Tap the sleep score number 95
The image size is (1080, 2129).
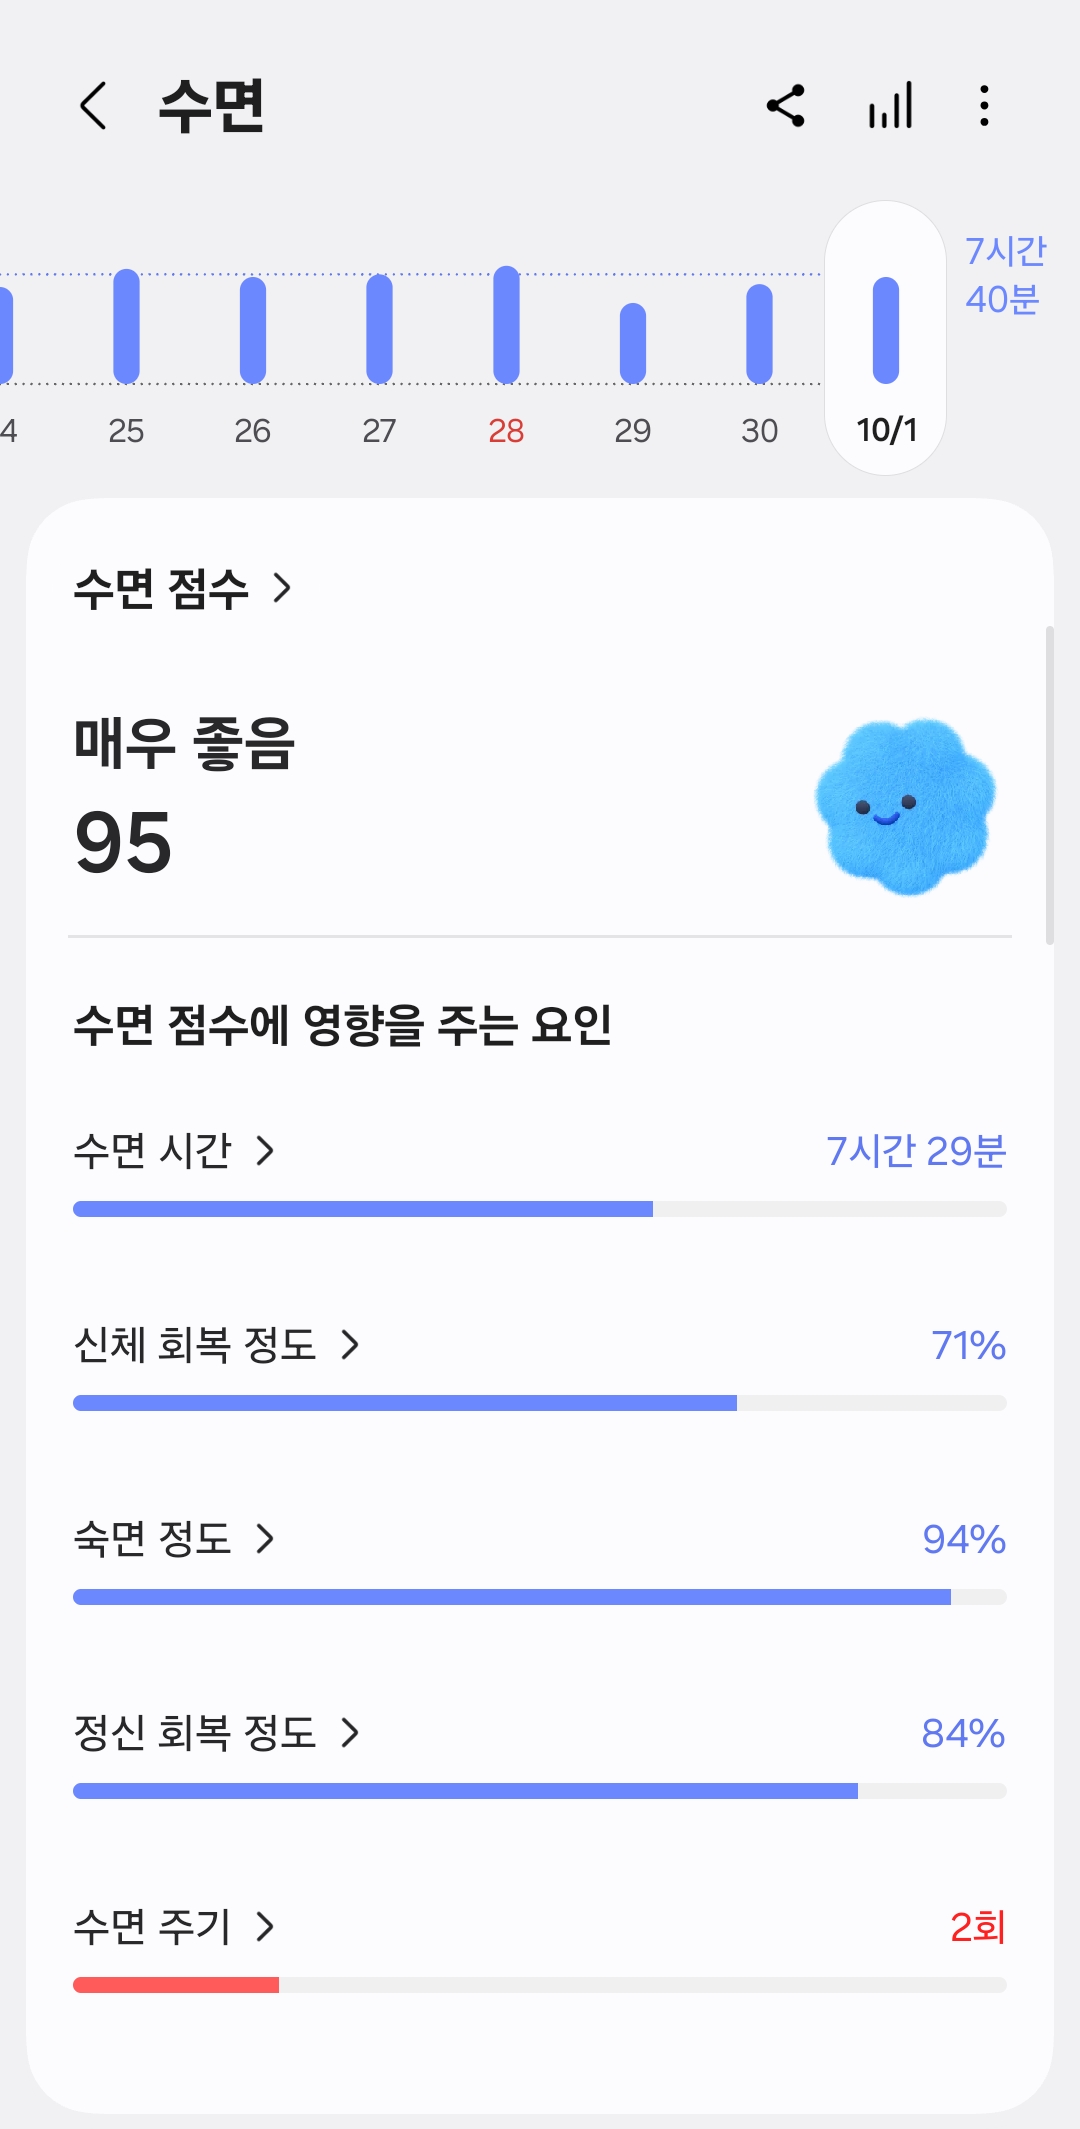(x=124, y=843)
